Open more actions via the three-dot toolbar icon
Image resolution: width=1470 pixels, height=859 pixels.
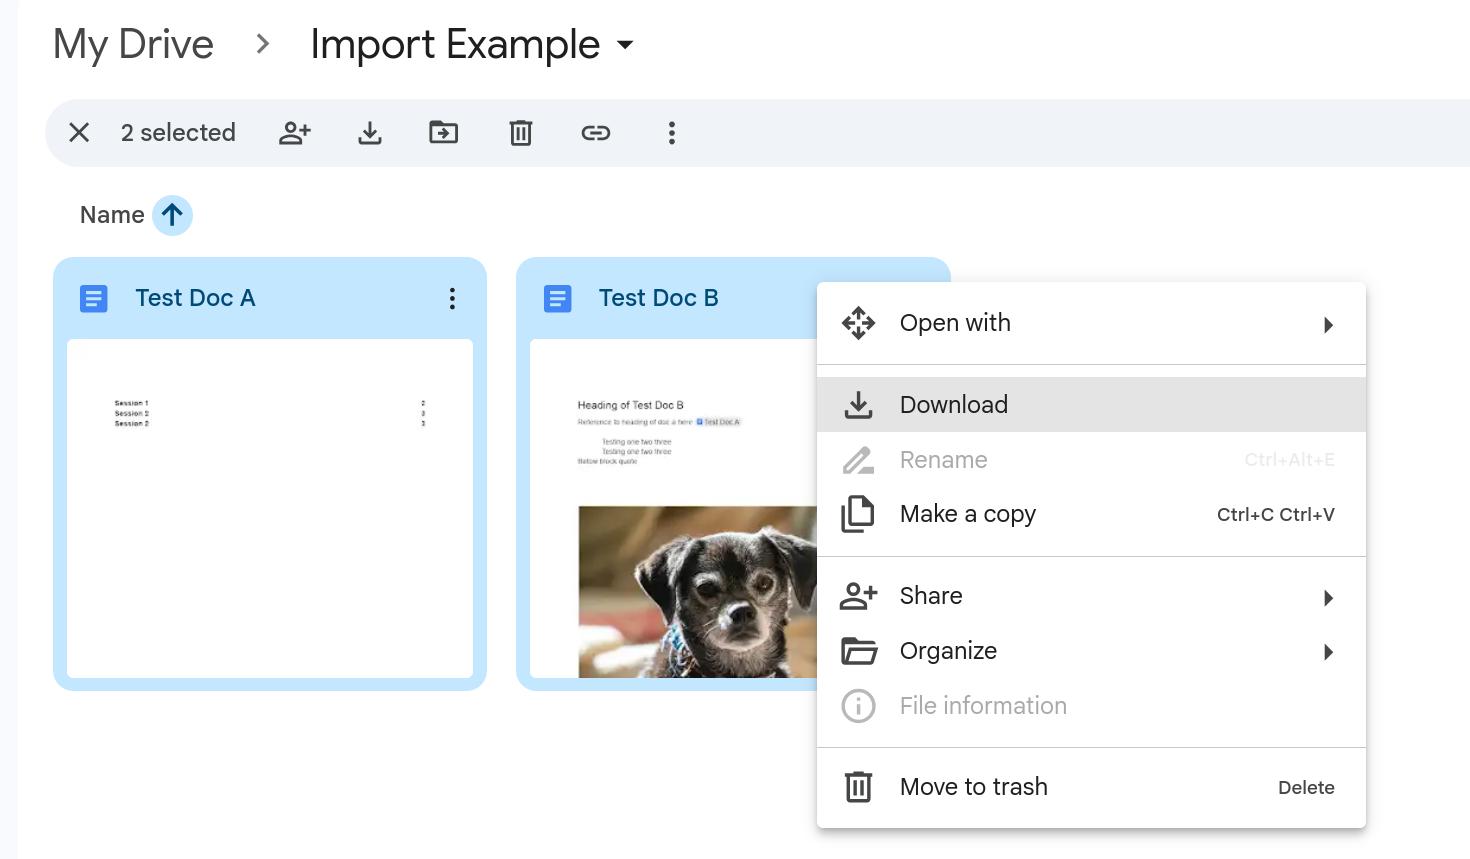coord(671,132)
